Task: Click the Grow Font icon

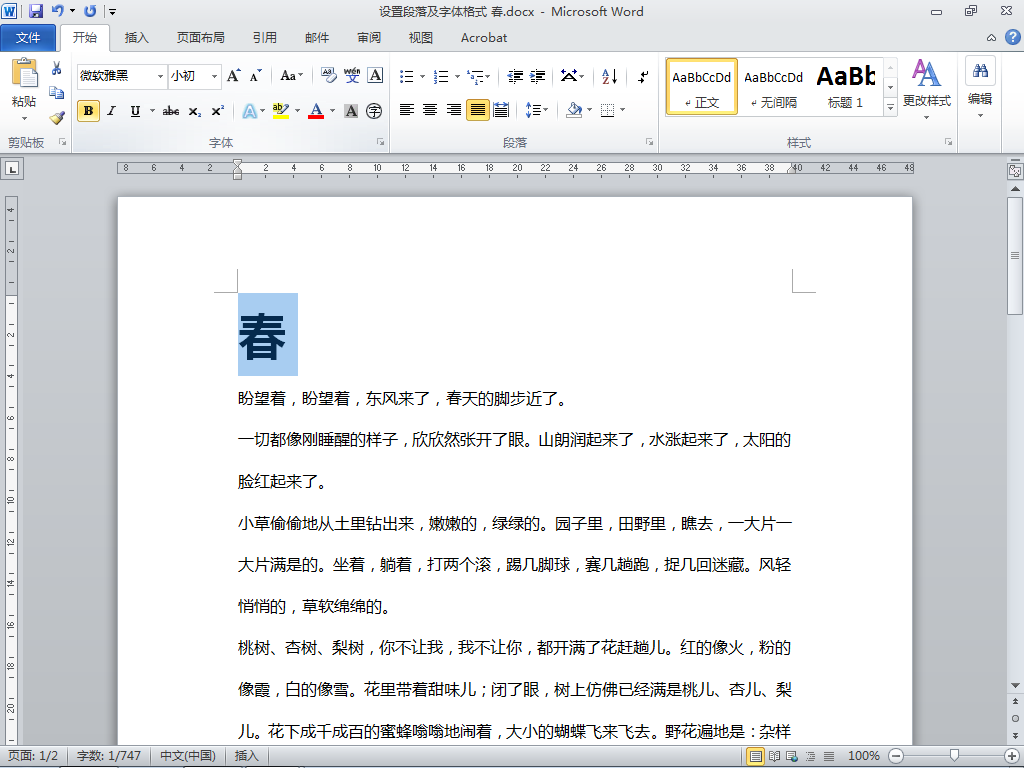Action: pyautogui.click(x=234, y=76)
